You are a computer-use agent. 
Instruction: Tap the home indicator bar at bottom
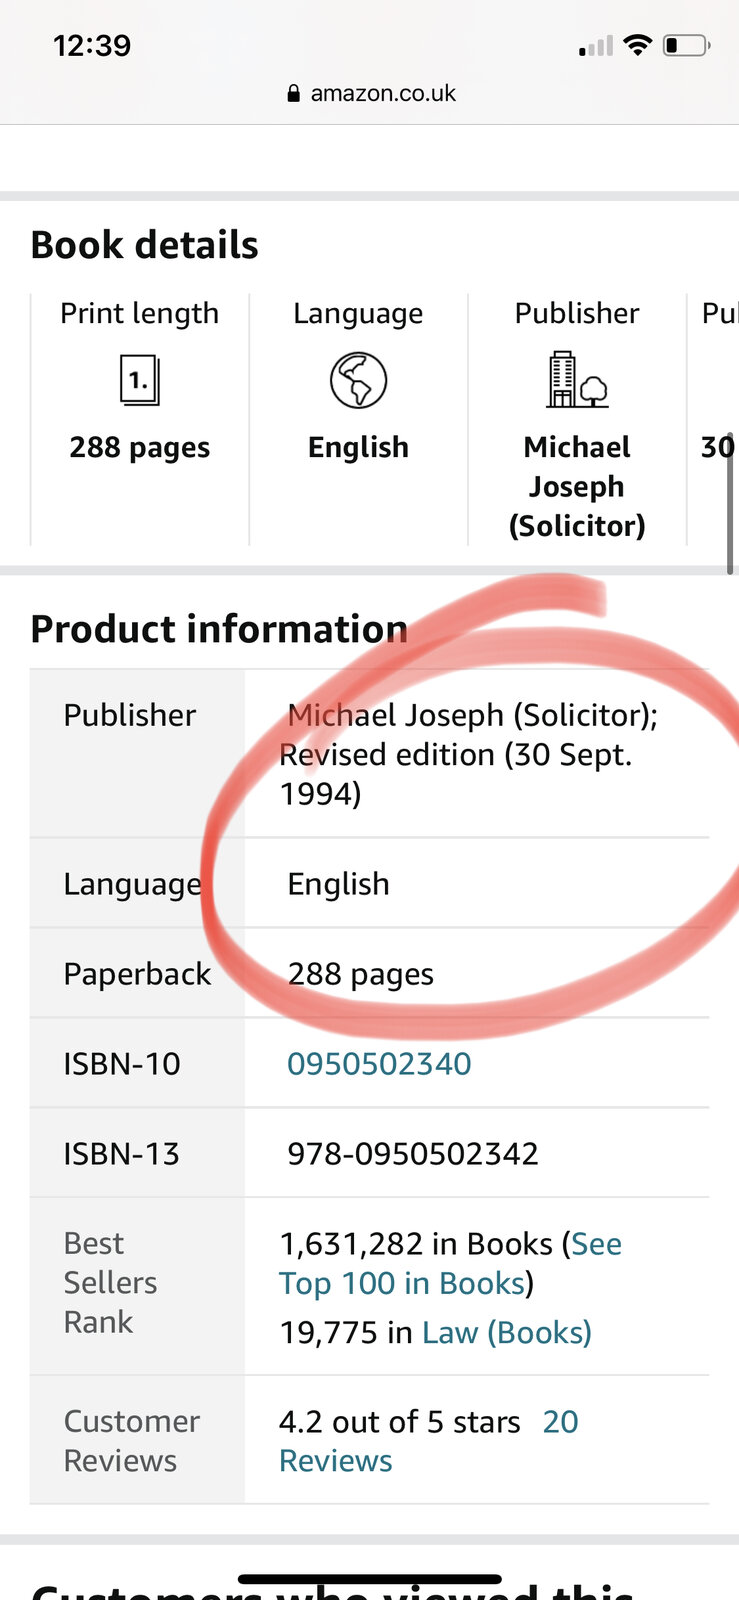coord(370,1579)
